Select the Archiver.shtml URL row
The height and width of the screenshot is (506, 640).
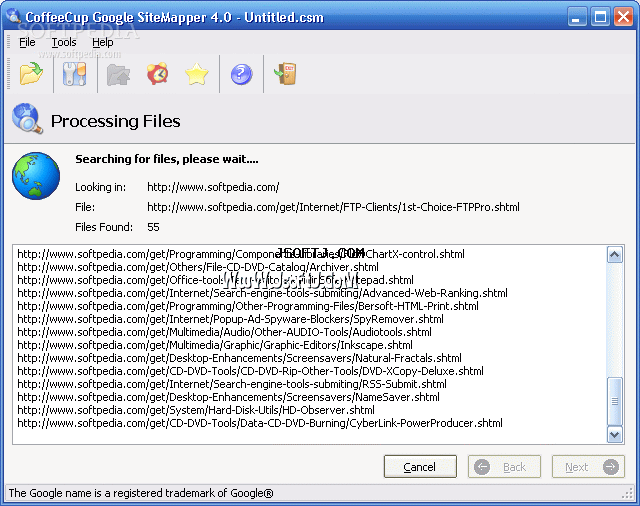click(198, 267)
